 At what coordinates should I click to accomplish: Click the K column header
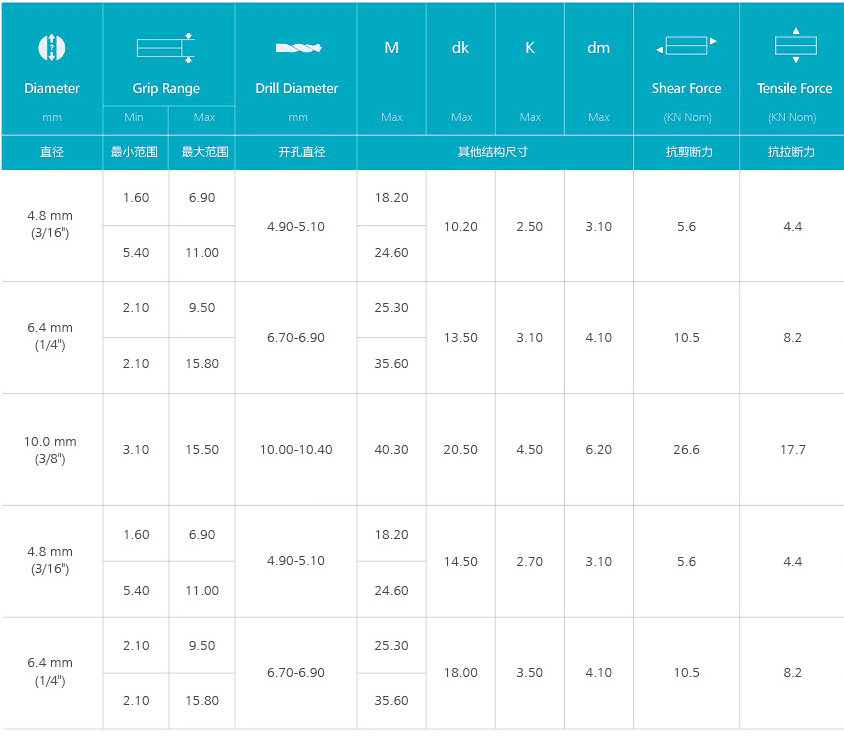(x=530, y=48)
